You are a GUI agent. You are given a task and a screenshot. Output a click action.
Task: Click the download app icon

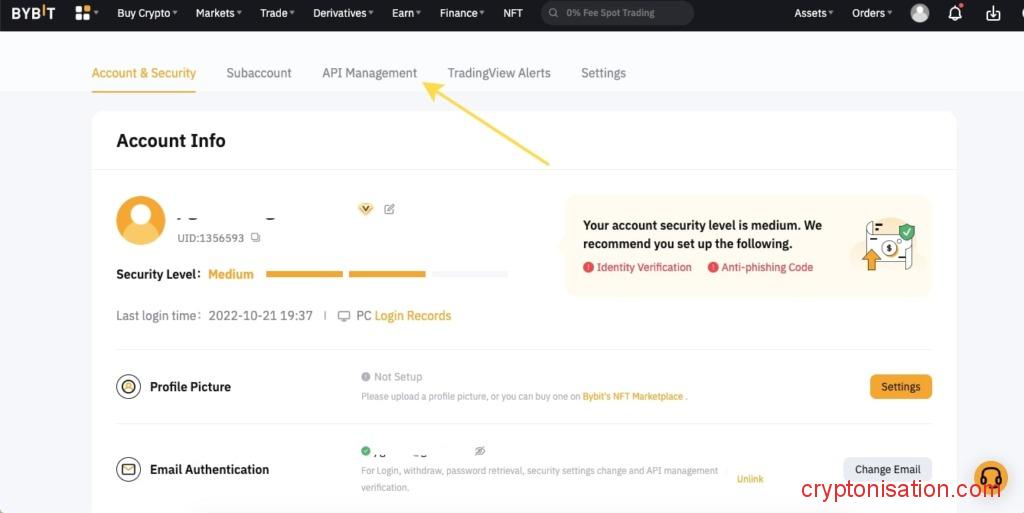(x=993, y=13)
